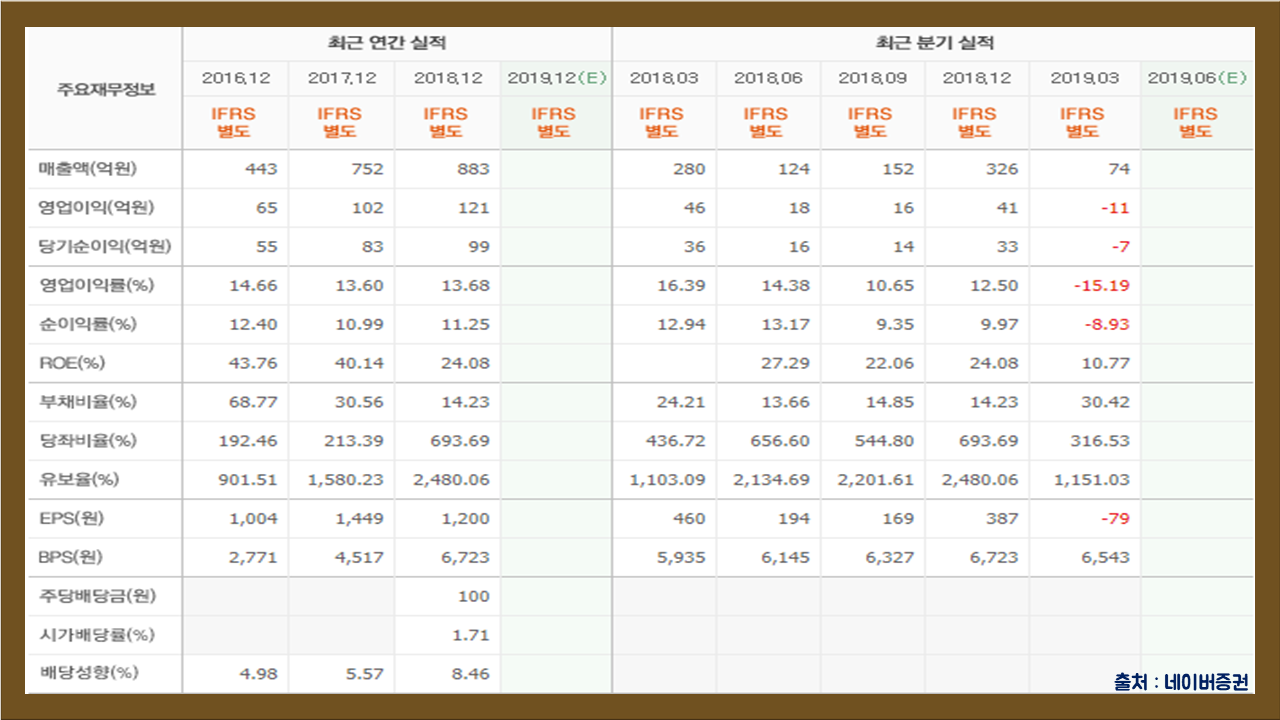
Task: Click the 40.14 ROE value
Action: click(x=361, y=363)
